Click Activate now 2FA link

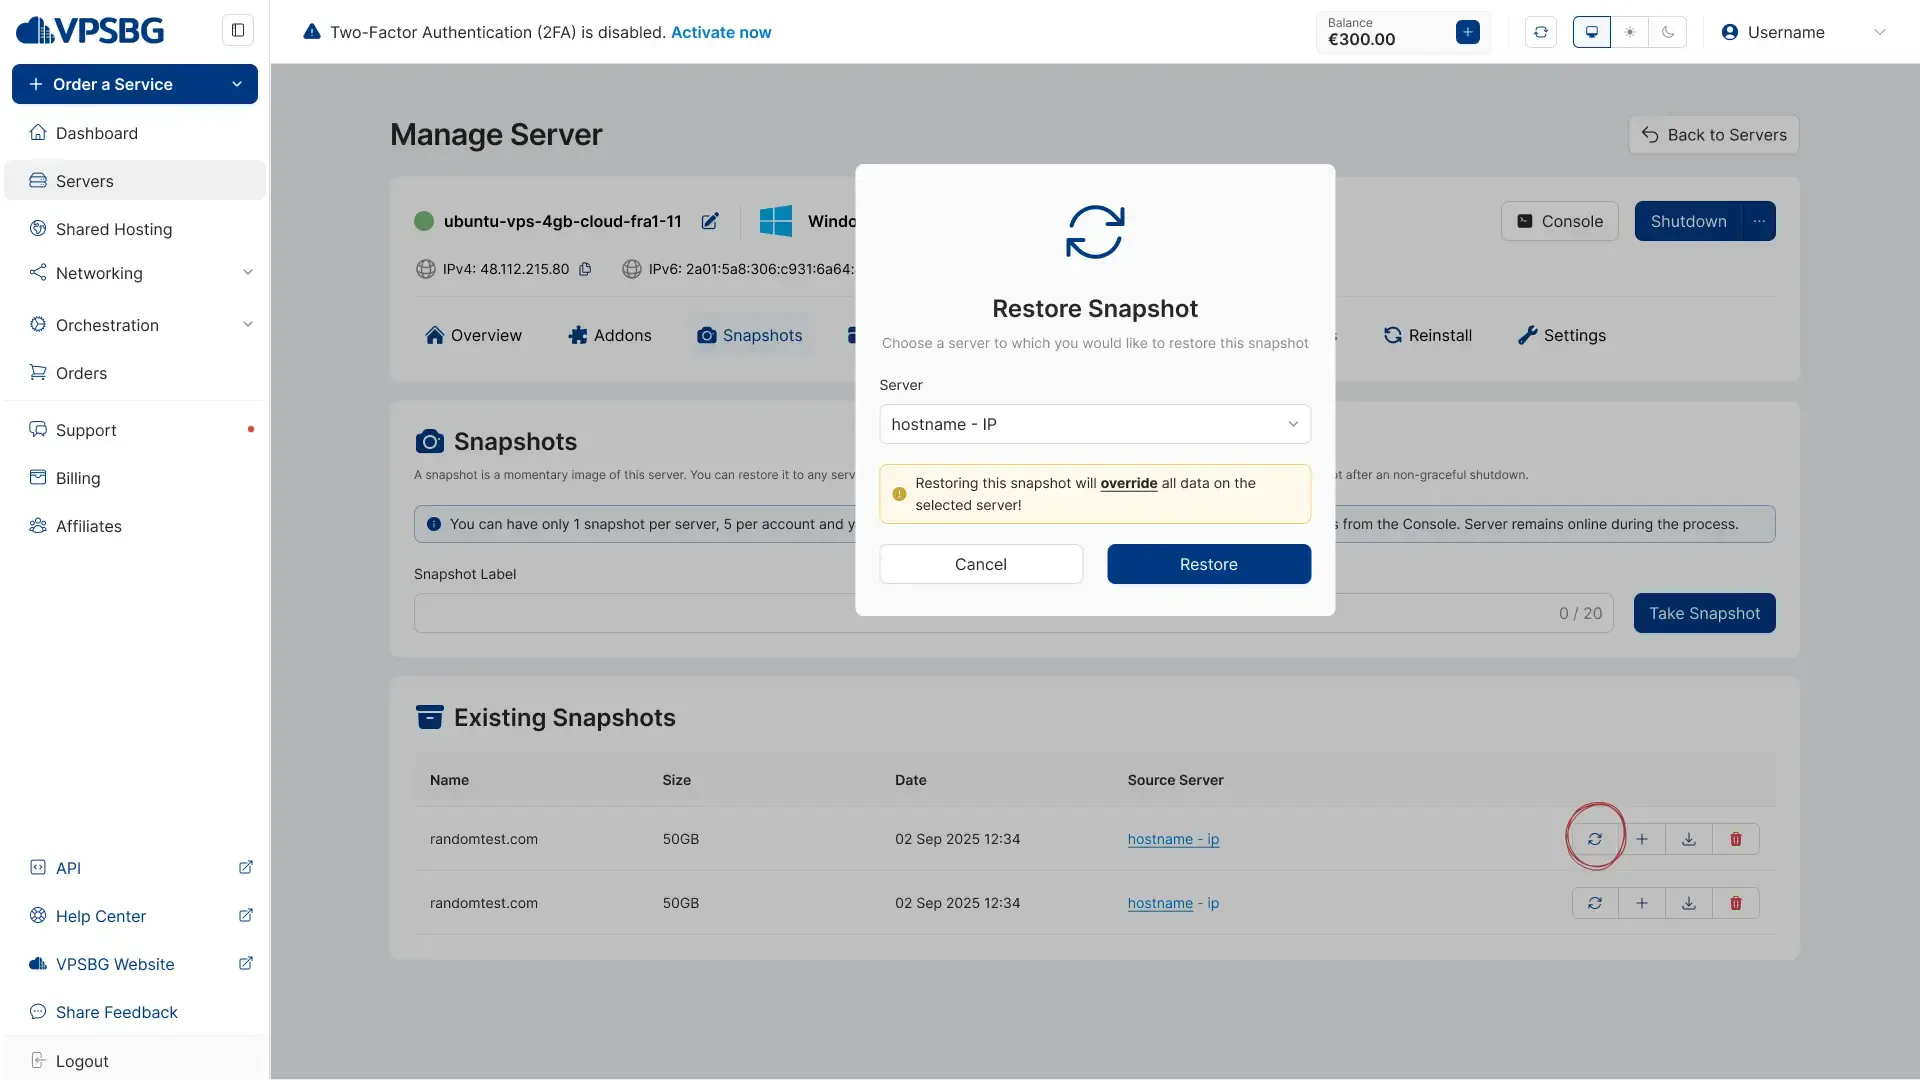point(720,32)
